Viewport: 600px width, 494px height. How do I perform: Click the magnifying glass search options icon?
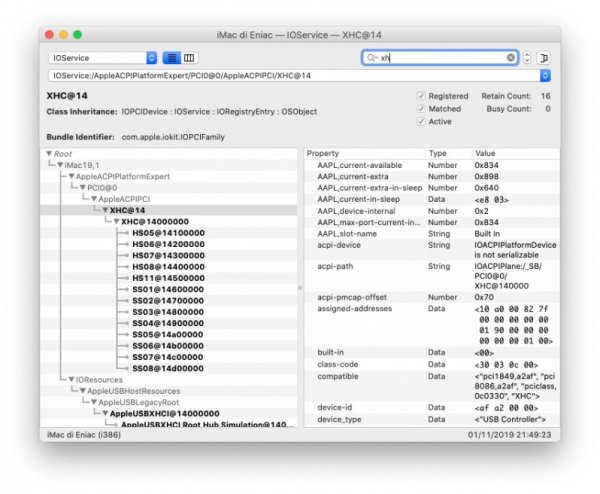pos(372,58)
